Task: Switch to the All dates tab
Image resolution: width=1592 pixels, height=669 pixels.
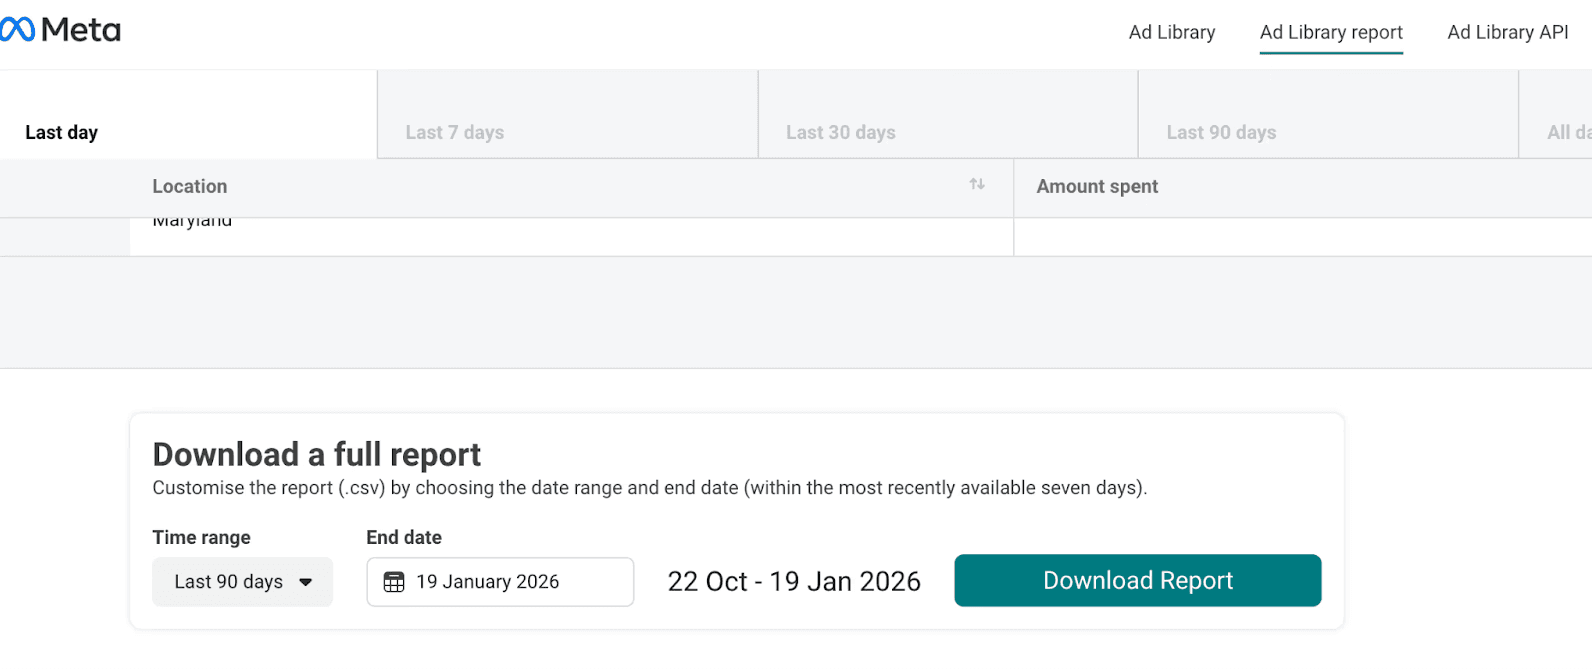Action: click(1556, 115)
